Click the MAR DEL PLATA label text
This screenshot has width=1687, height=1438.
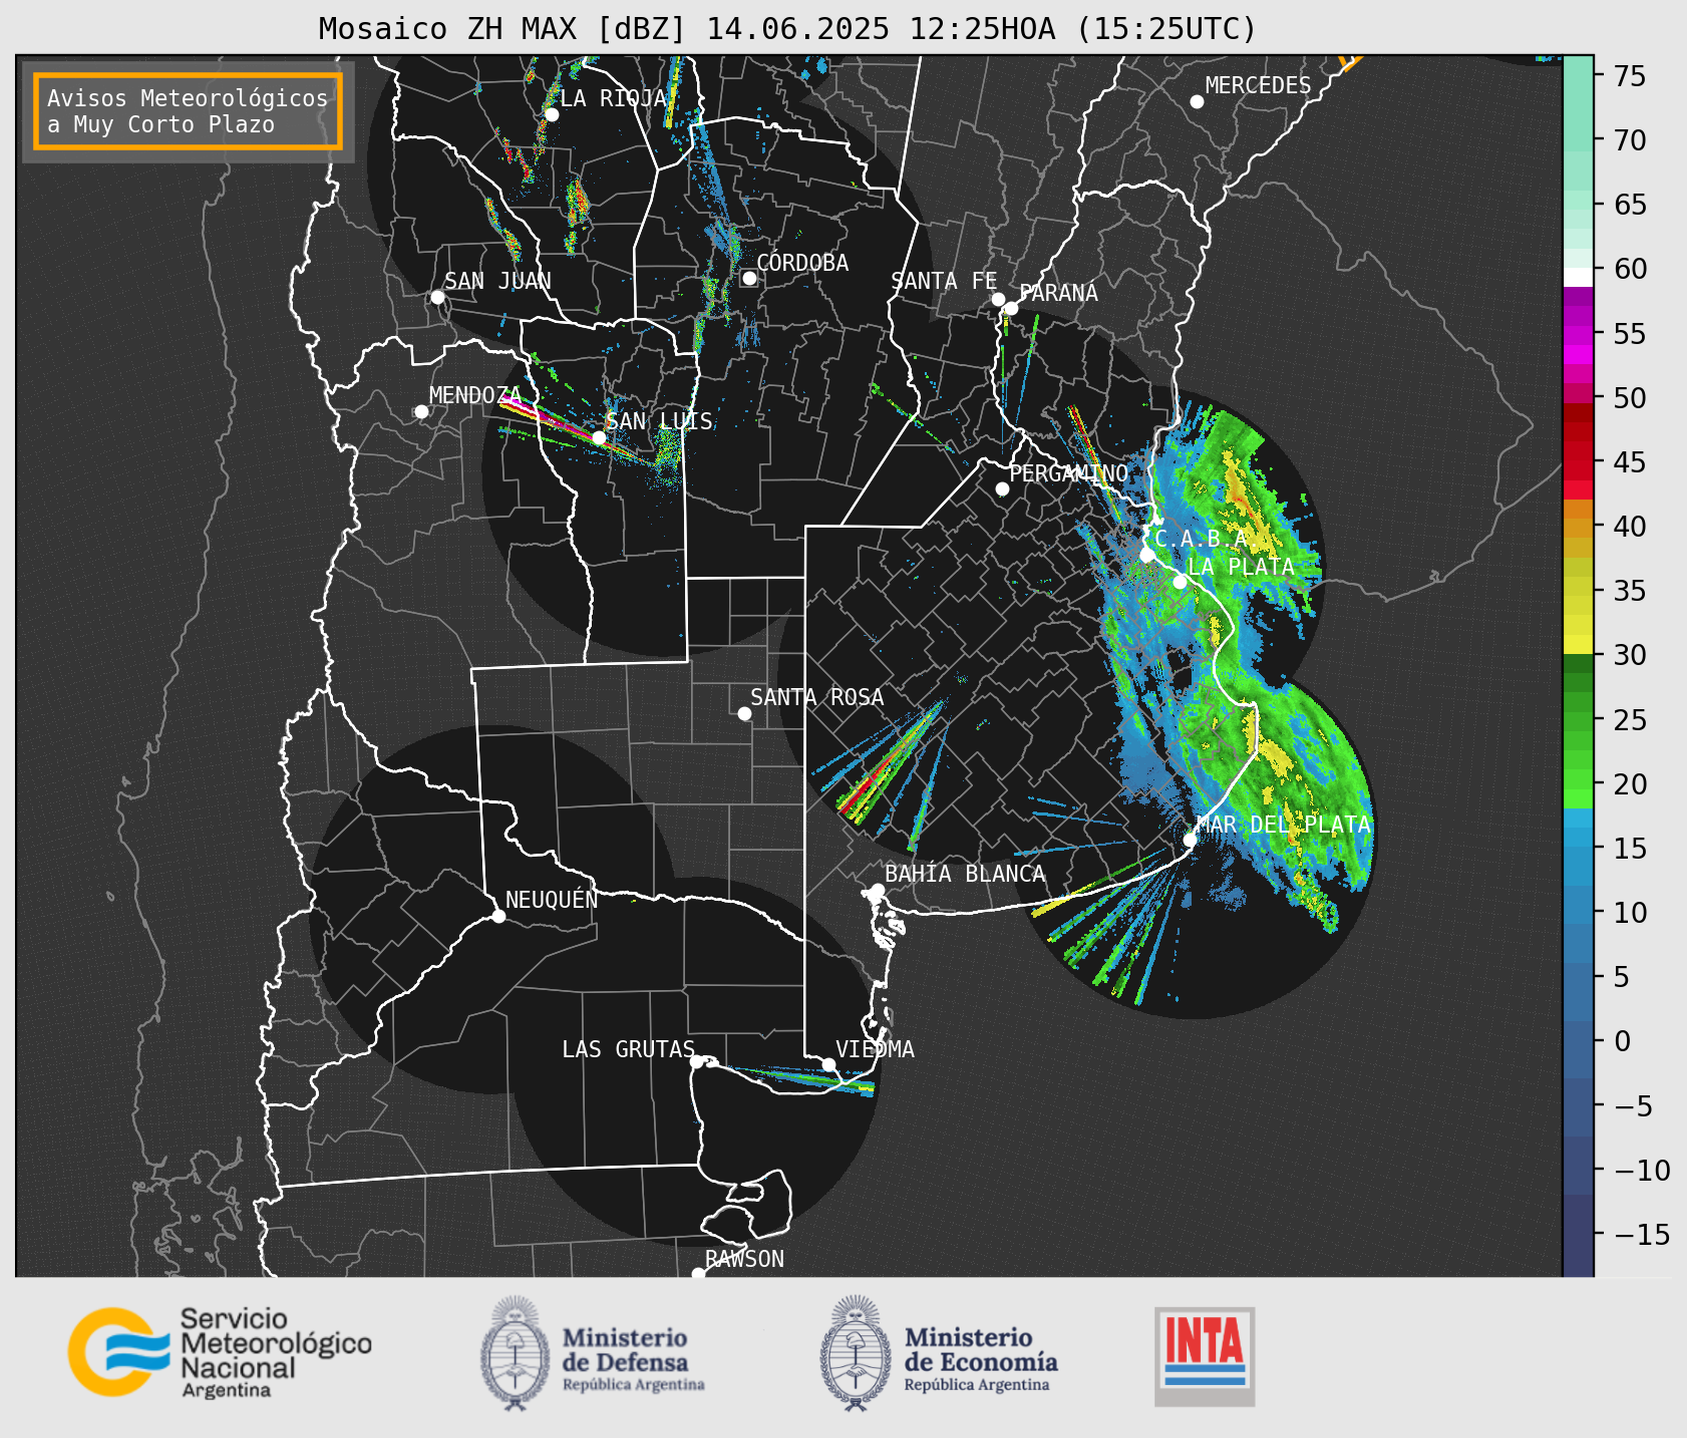pos(1283,824)
